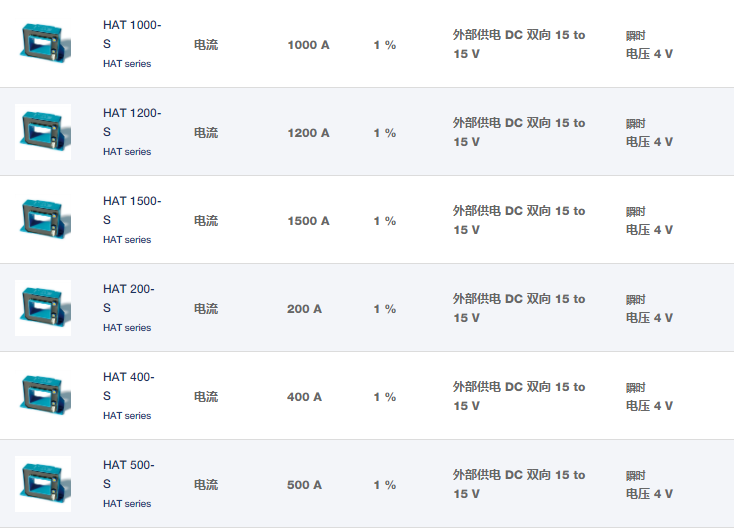Click the HAT 1500-S product name
The width and height of the screenshot is (741, 530).
pyautogui.click(x=131, y=210)
